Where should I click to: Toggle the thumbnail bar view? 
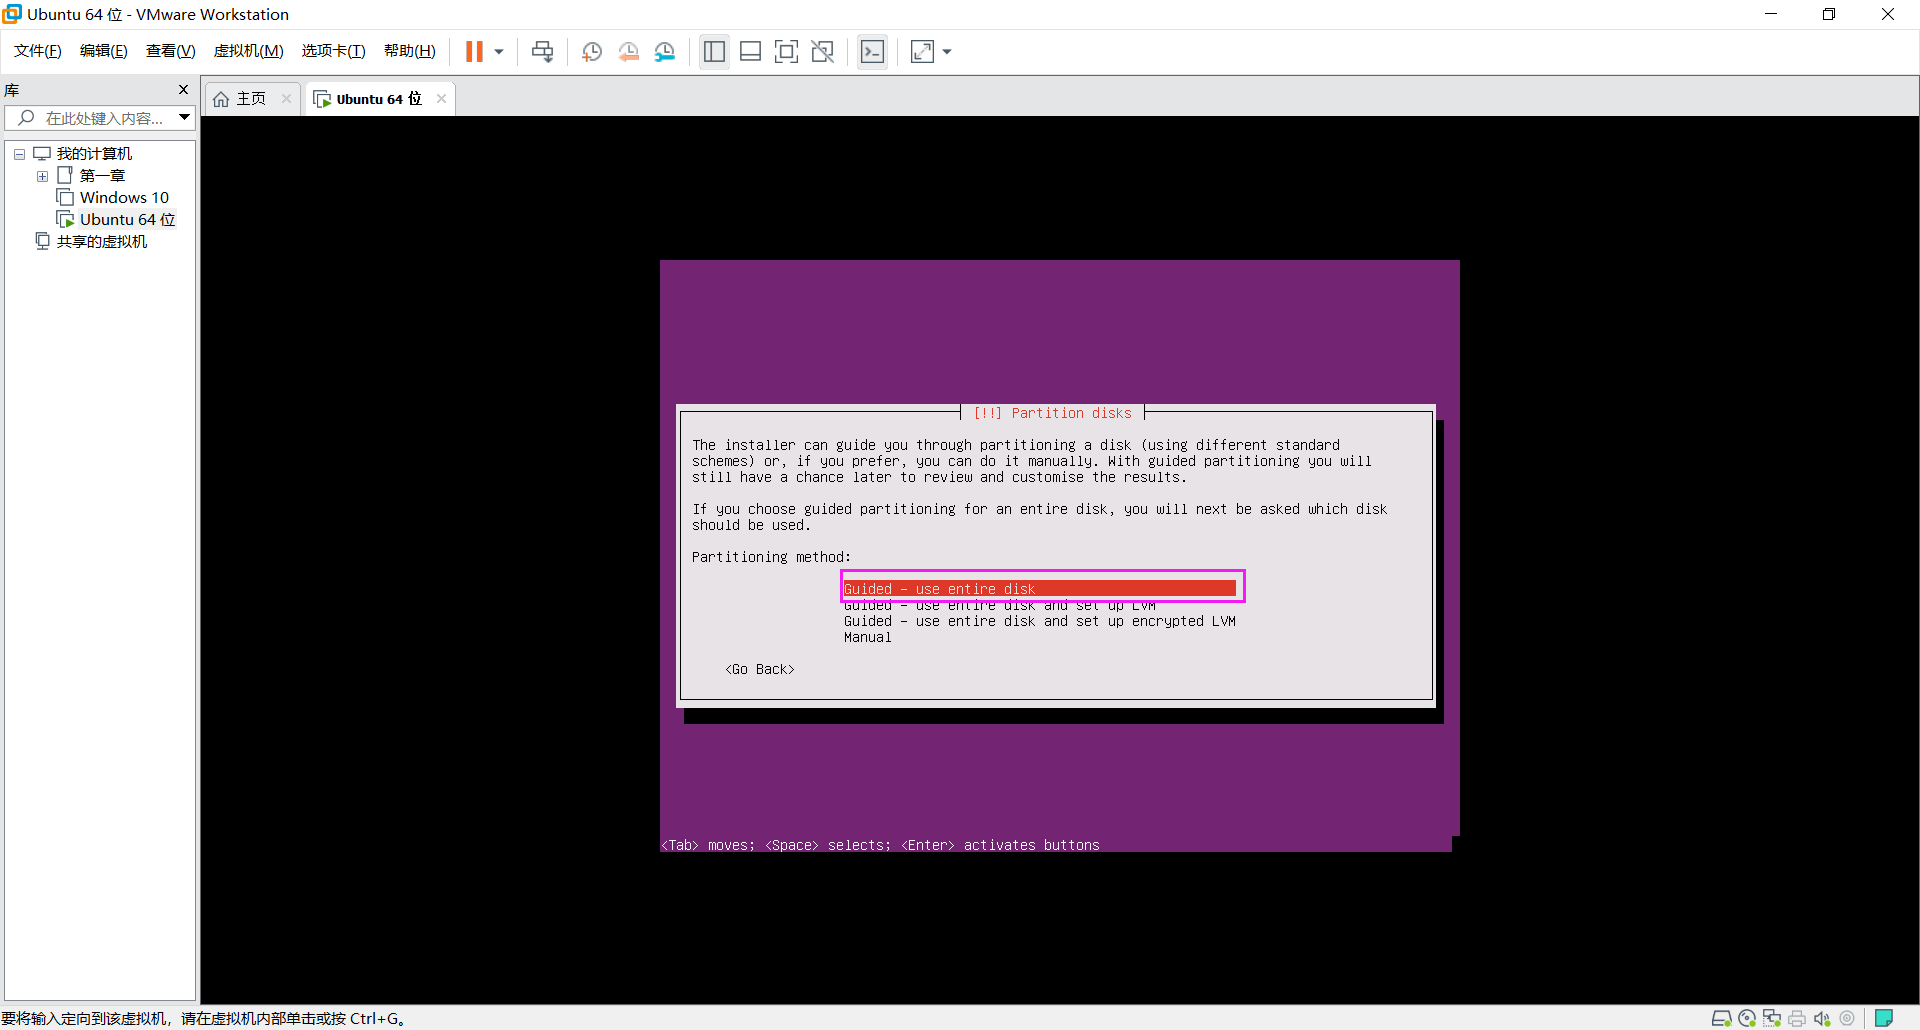point(751,52)
